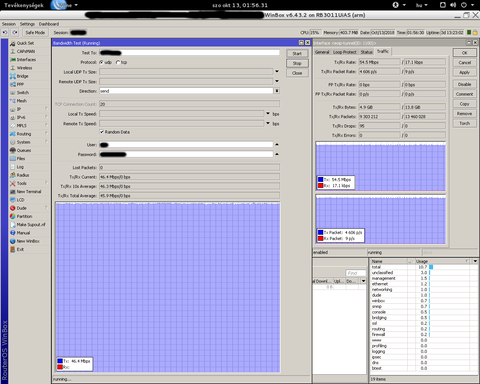Open the column dropdown in Usage table
Viewport: 480px width, 384px height.
pyautogui.click(x=475, y=261)
